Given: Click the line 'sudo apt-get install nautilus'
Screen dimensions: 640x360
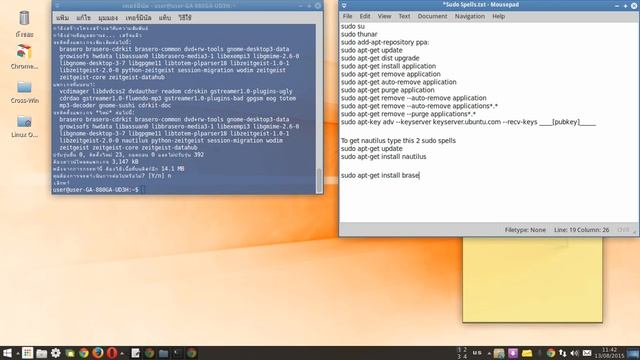Looking at the screenshot, I should [383, 157].
